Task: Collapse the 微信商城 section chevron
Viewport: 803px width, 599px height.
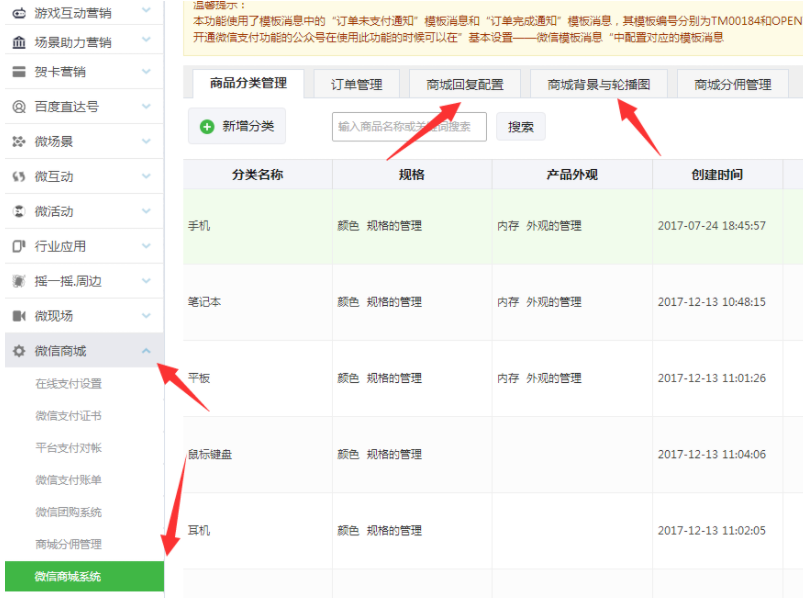Action: (x=147, y=350)
